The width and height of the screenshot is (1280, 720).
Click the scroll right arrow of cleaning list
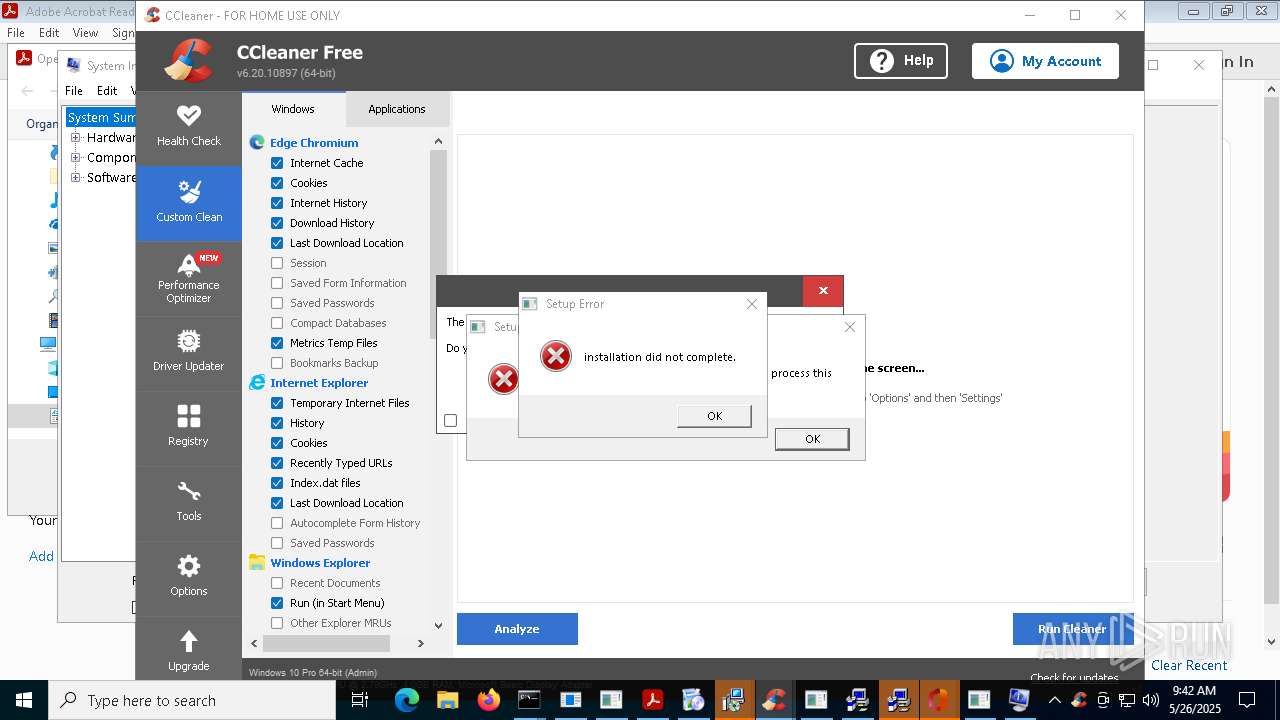coord(421,643)
